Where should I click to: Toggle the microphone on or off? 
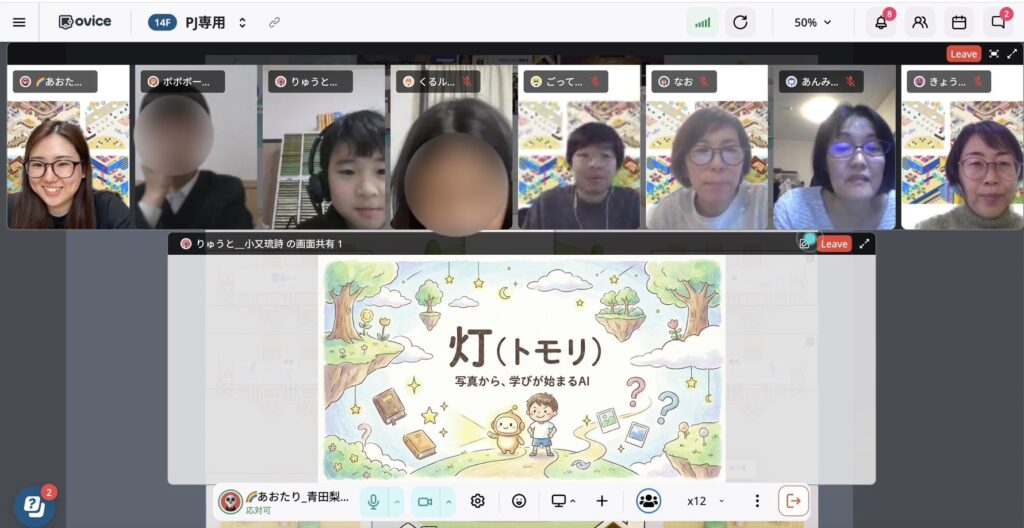[373, 501]
